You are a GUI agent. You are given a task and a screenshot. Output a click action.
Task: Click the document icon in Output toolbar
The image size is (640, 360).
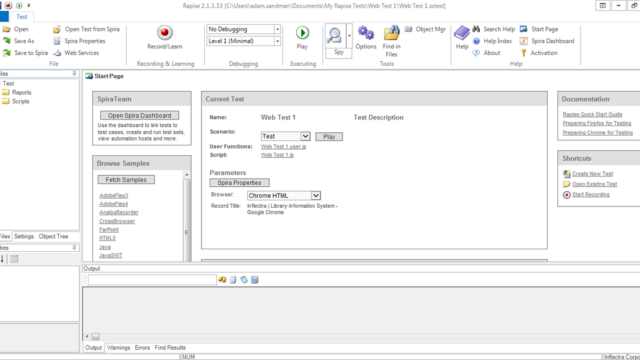coord(233,280)
